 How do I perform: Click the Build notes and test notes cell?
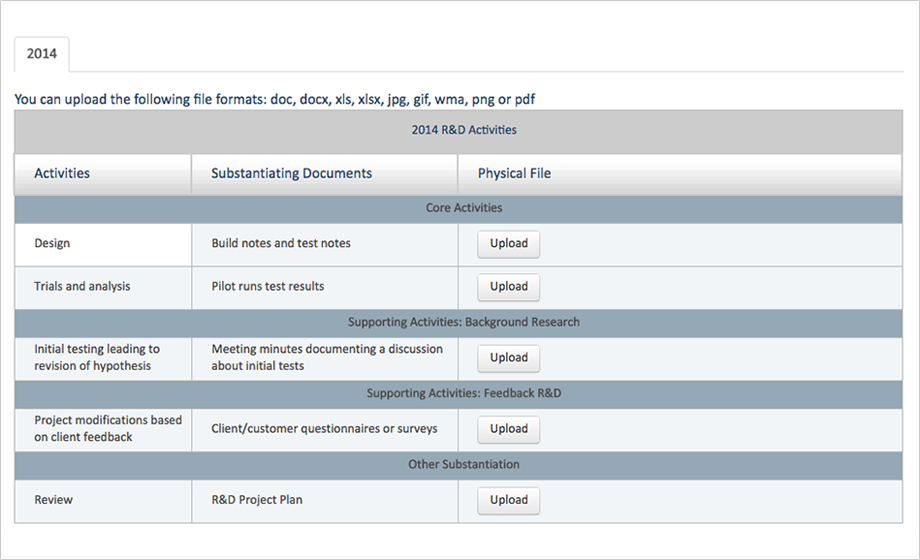coord(281,243)
